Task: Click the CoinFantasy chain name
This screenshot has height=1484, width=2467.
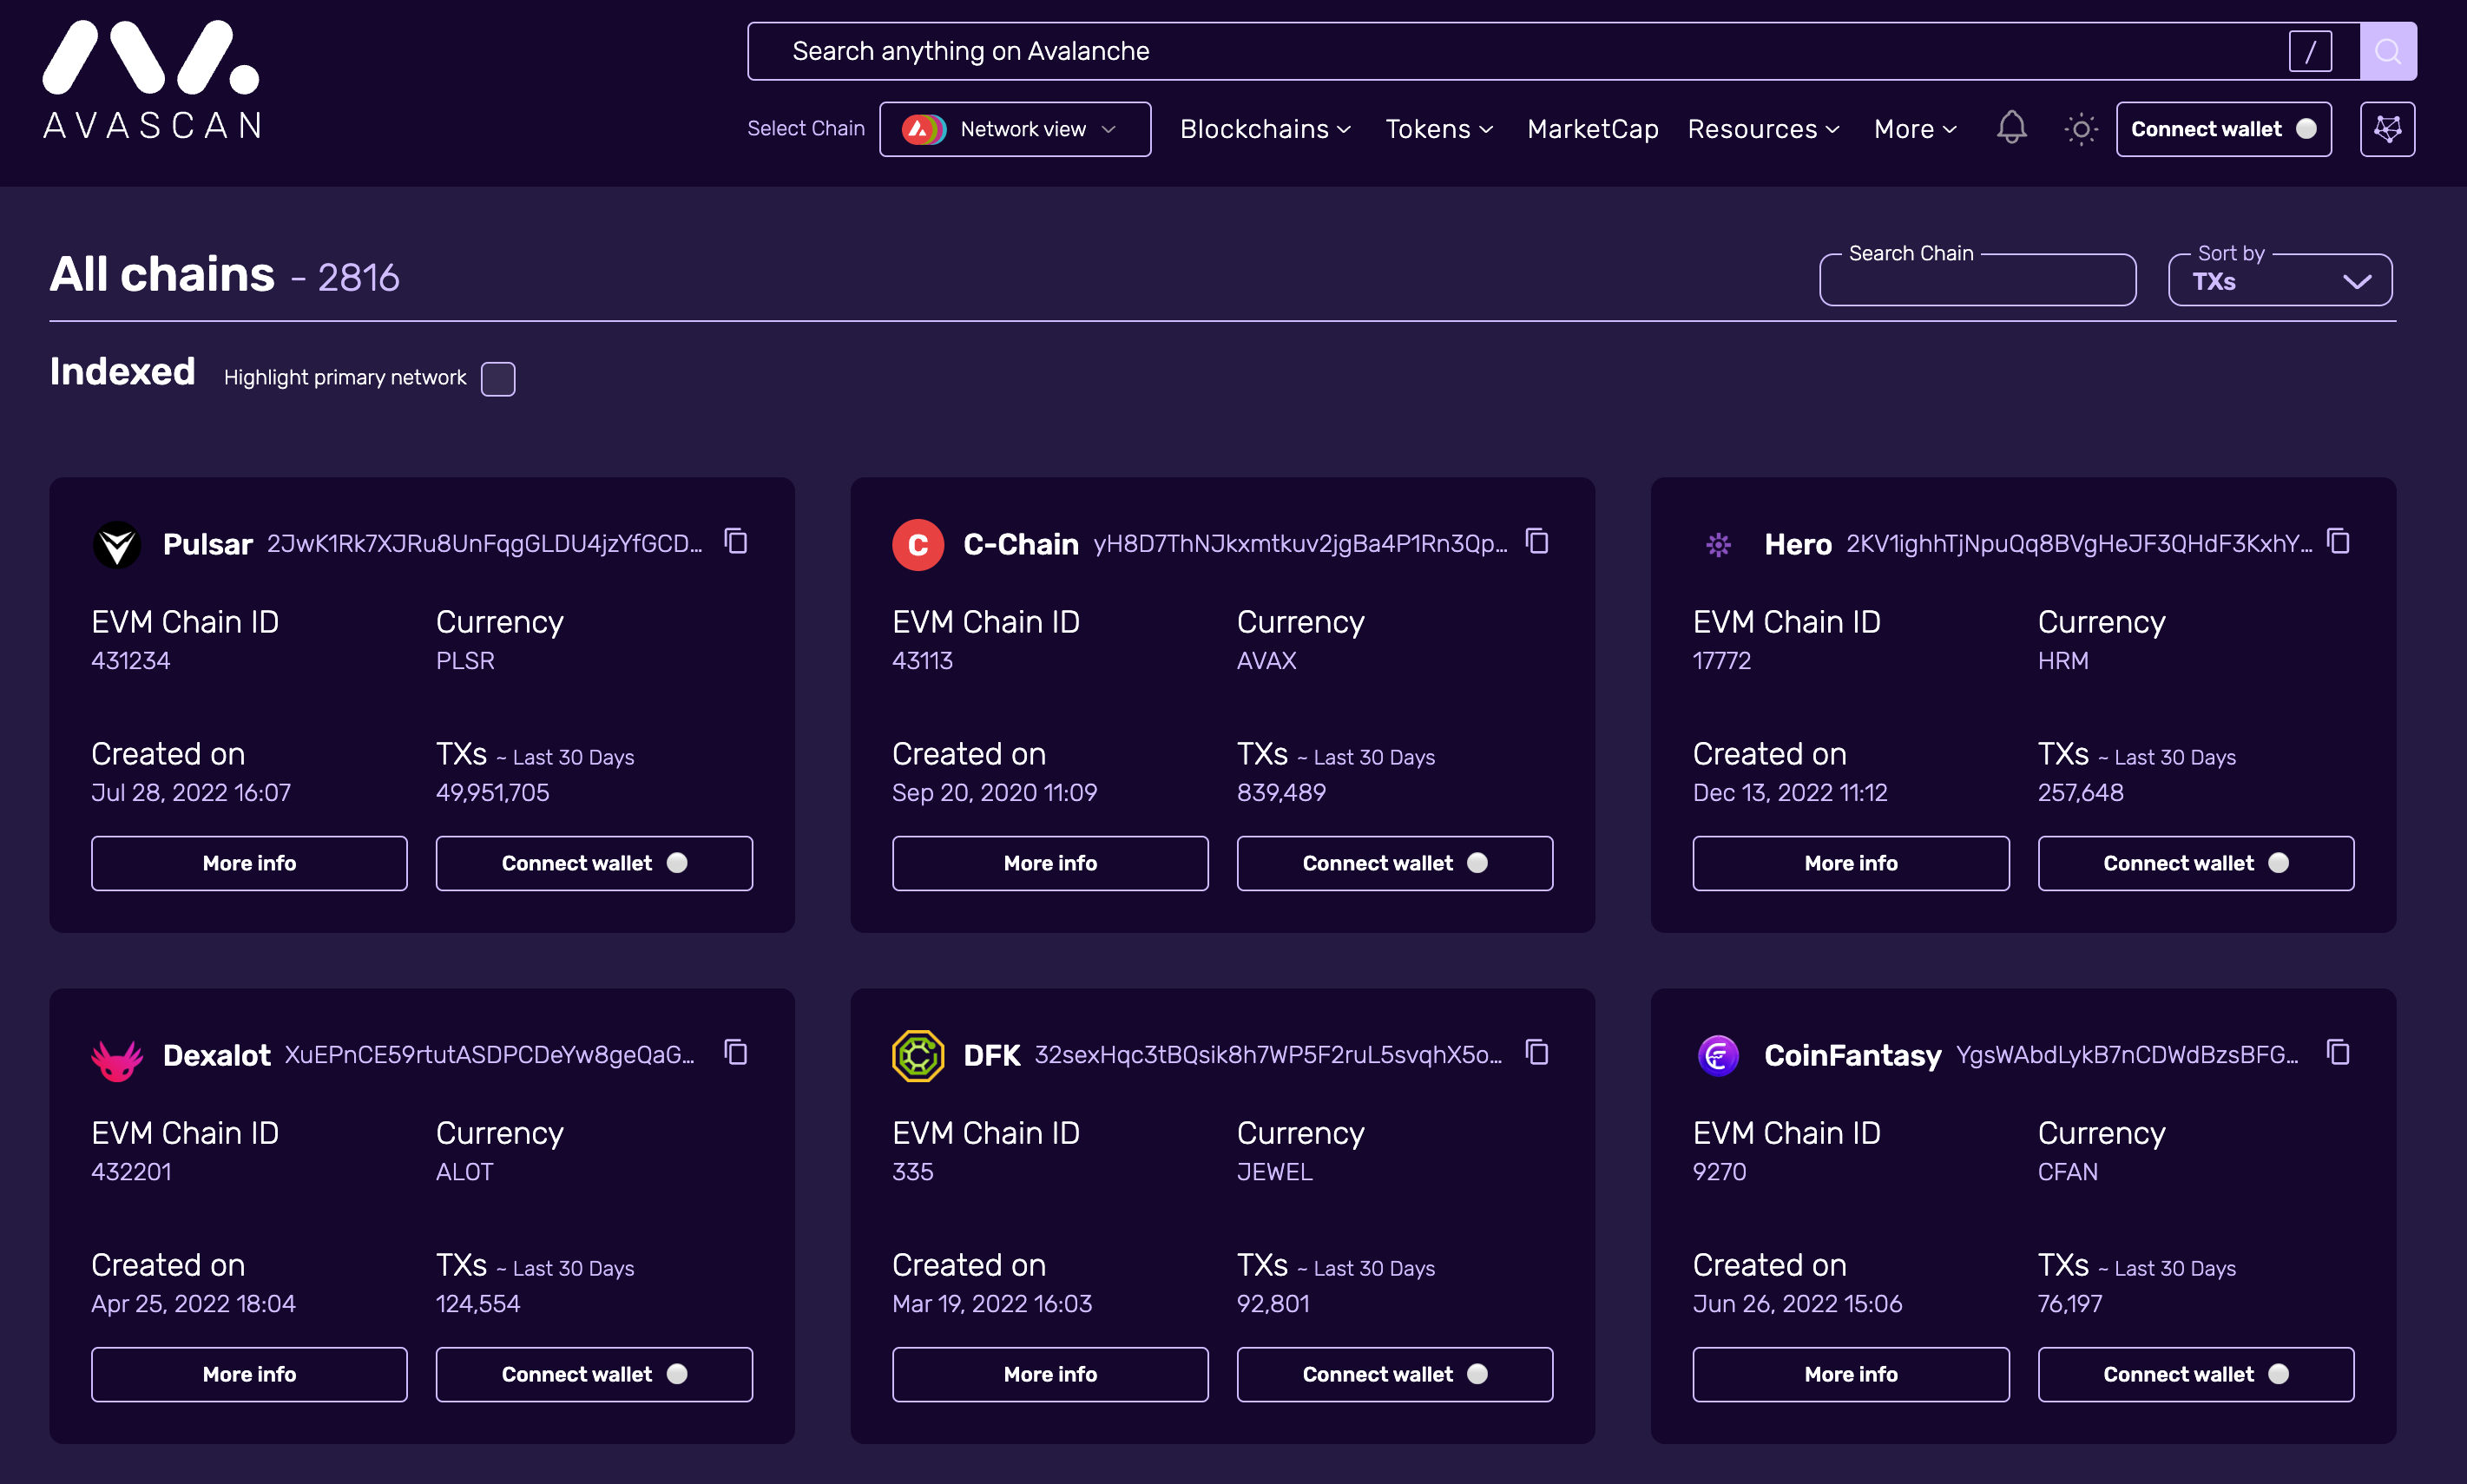Action: coord(1852,1055)
